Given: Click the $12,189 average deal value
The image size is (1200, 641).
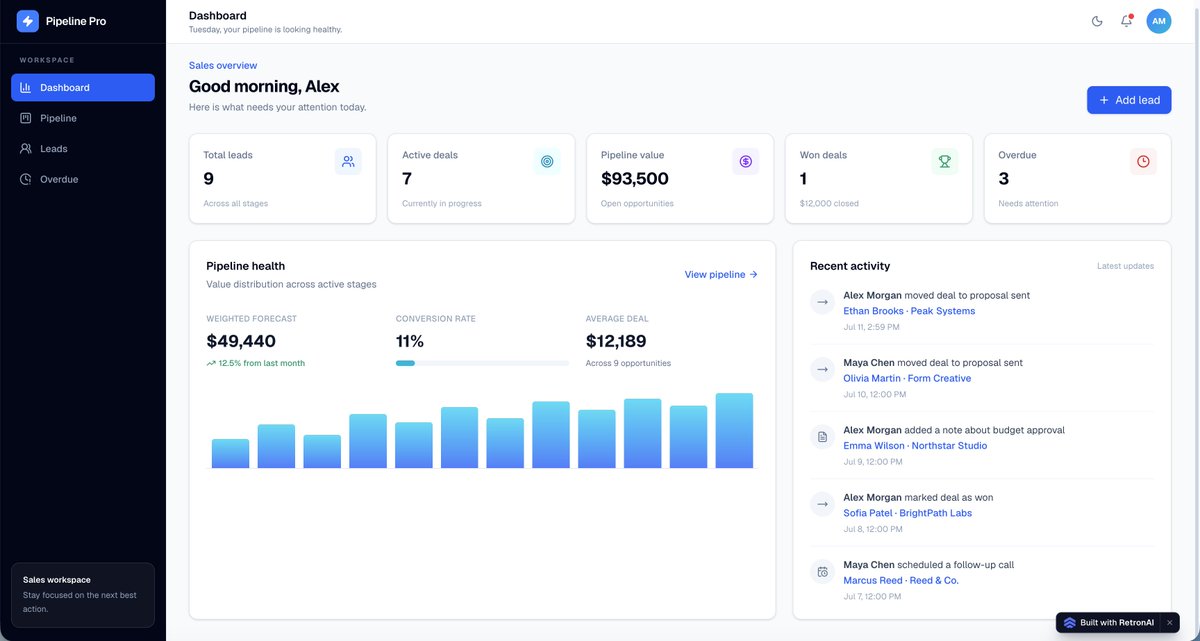Looking at the screenshot, I should [616, 341].
